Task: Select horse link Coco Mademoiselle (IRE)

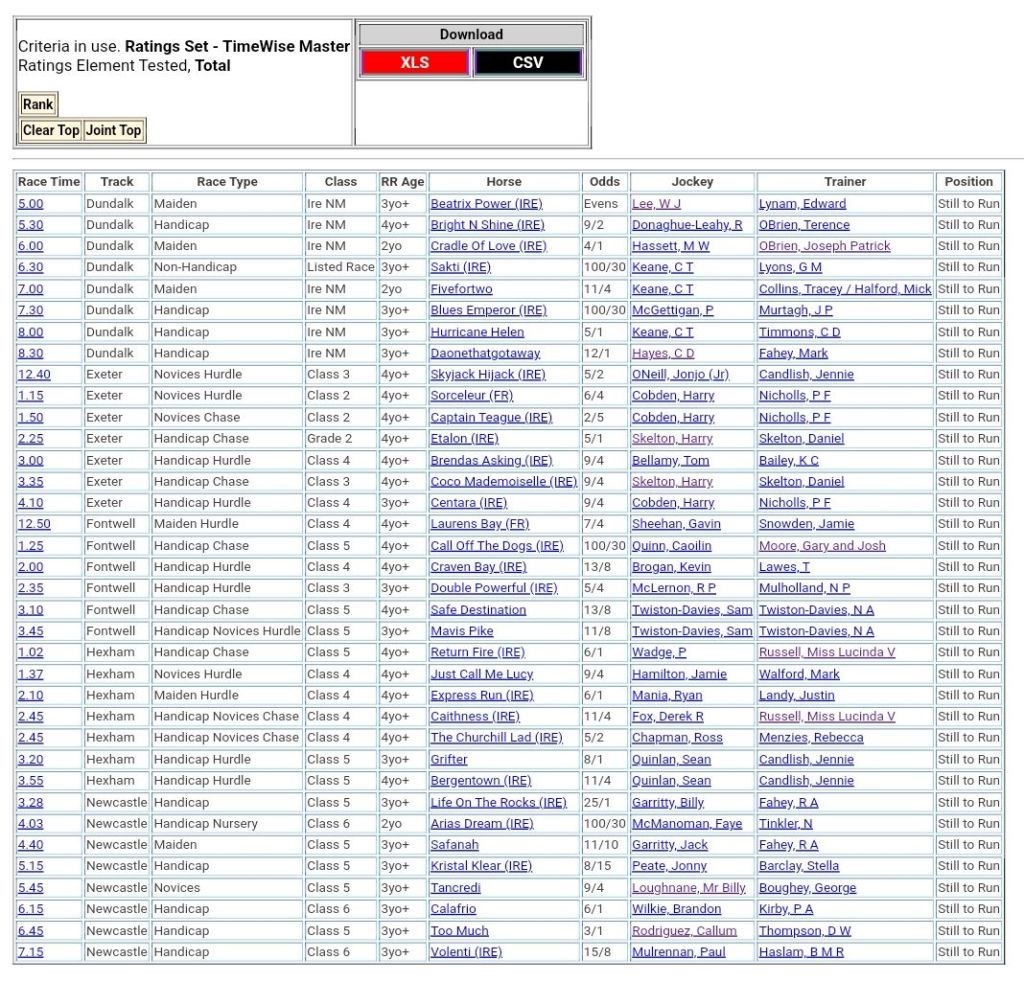Action: tap(503, 482)
